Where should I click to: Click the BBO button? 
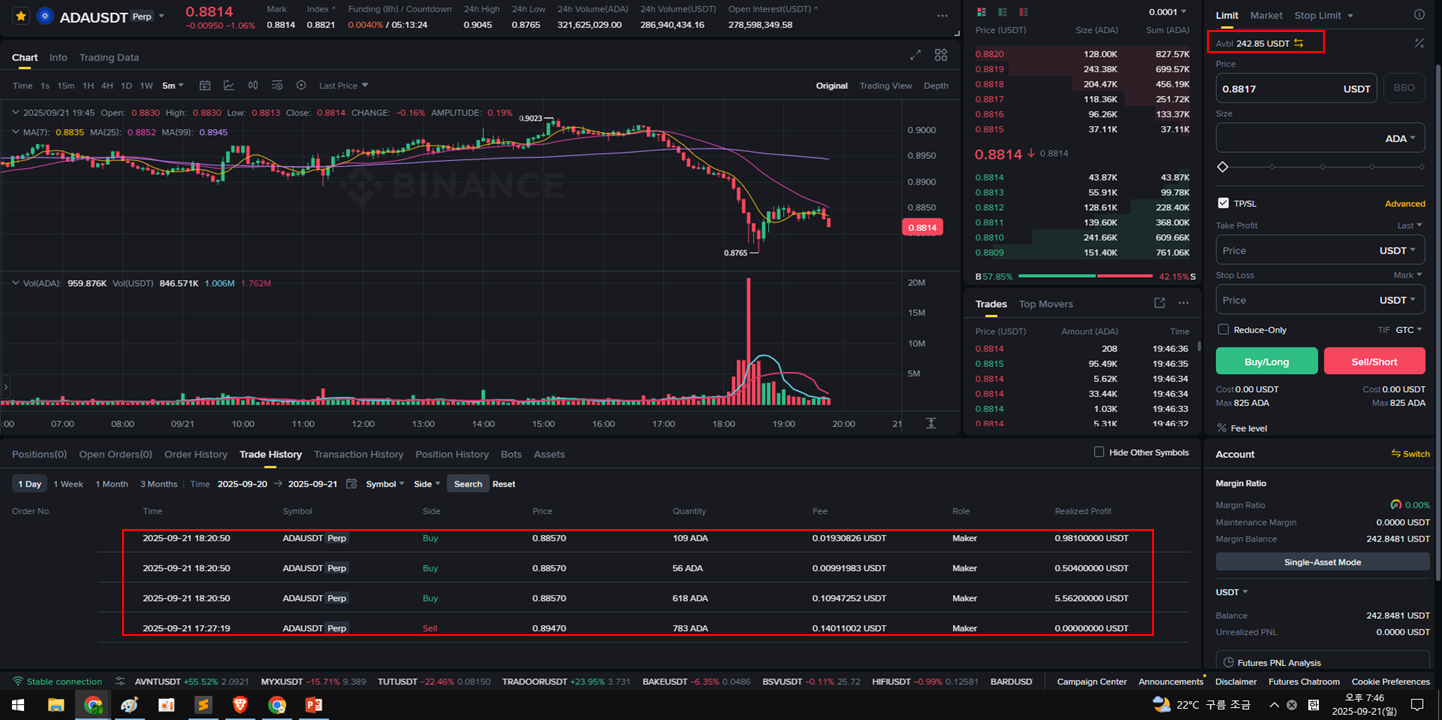[x=1404, y=88]
